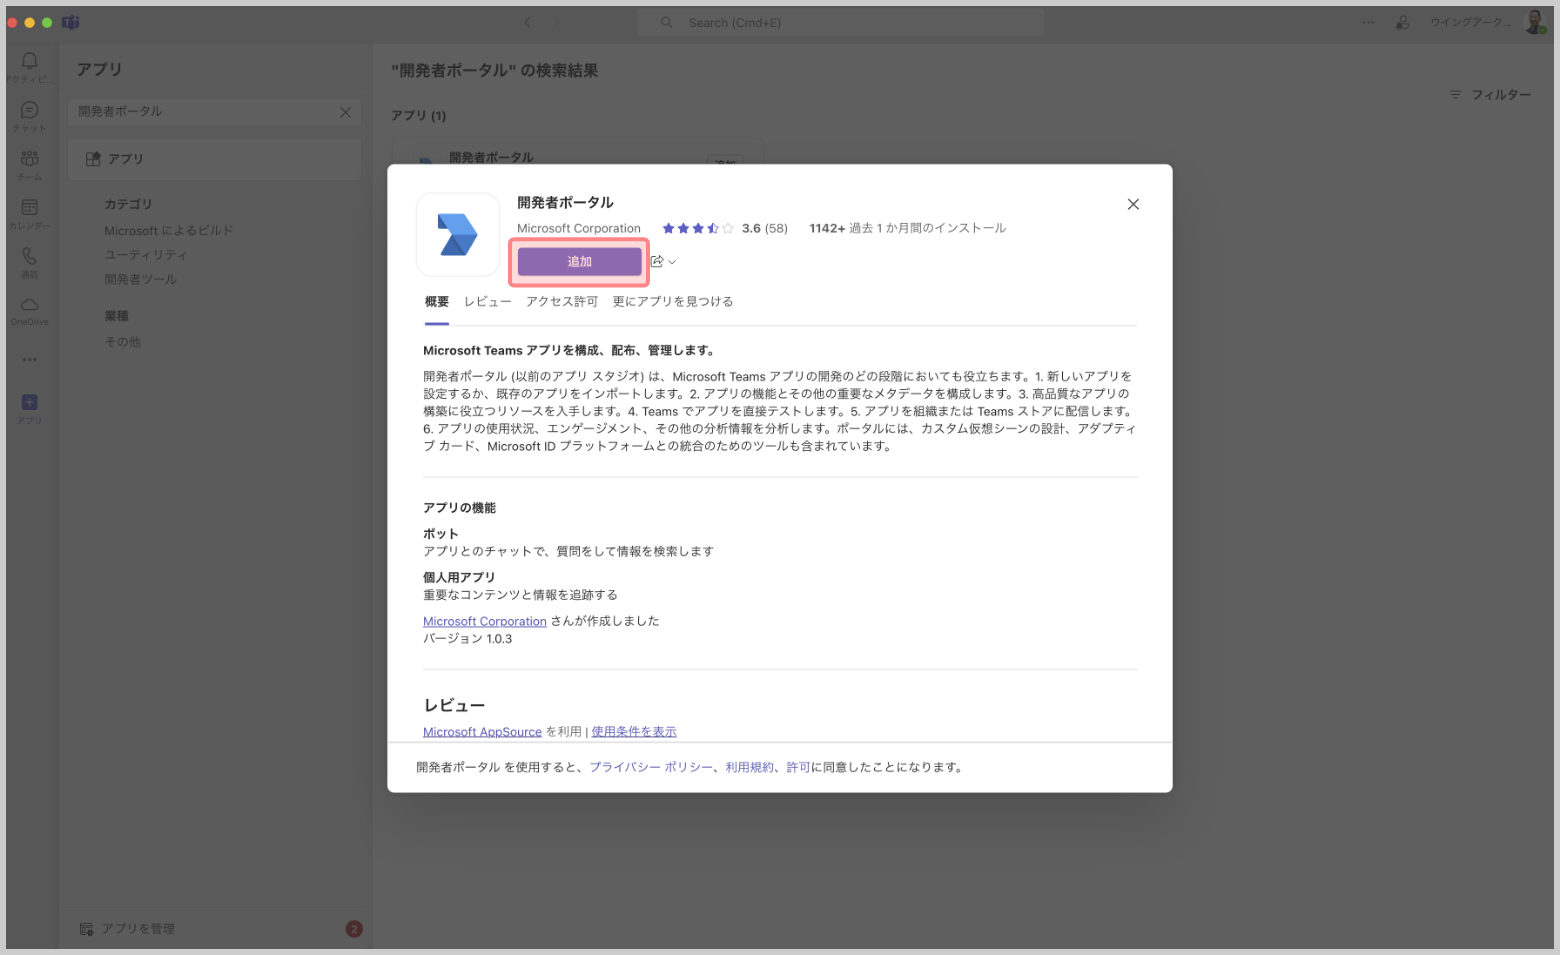1560x955 pixels.
Task: Open the Microsoft AppSource link
Action: pyautogui.click(x=482, y=732)
